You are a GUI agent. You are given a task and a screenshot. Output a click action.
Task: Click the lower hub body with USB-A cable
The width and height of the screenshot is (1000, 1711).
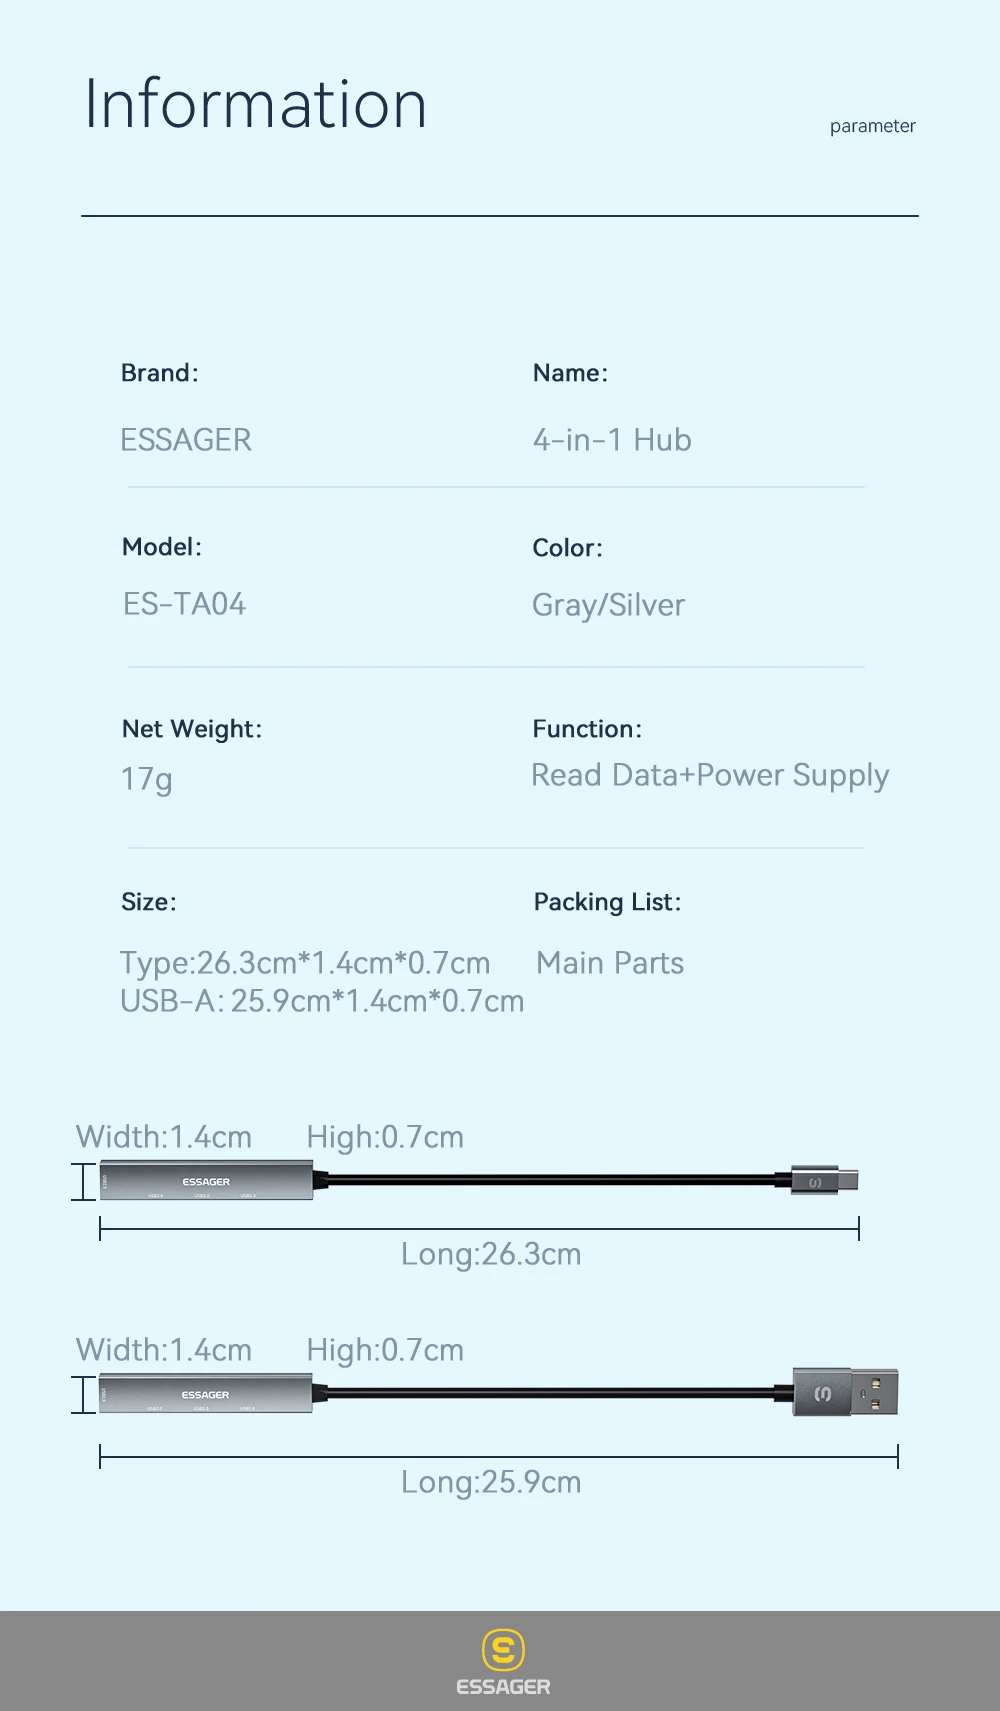point(206,1393)
